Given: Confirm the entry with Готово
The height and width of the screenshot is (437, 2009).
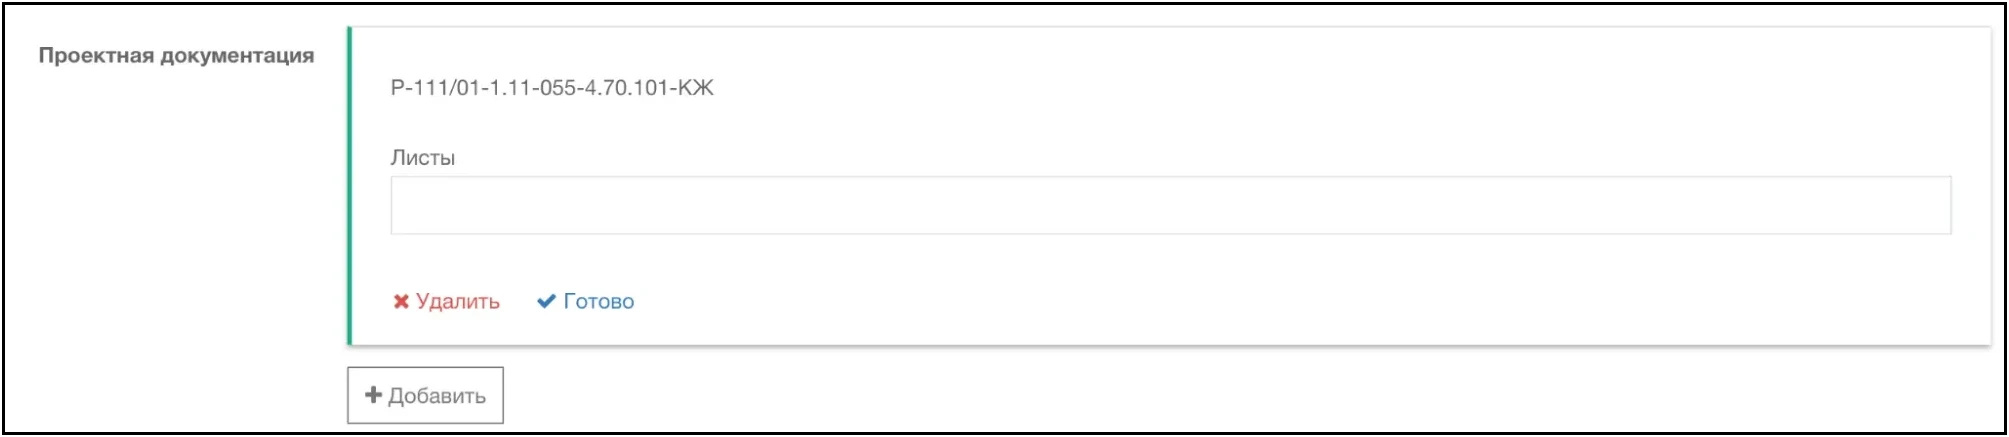Looking at the screenshot, I should point(586,301).
